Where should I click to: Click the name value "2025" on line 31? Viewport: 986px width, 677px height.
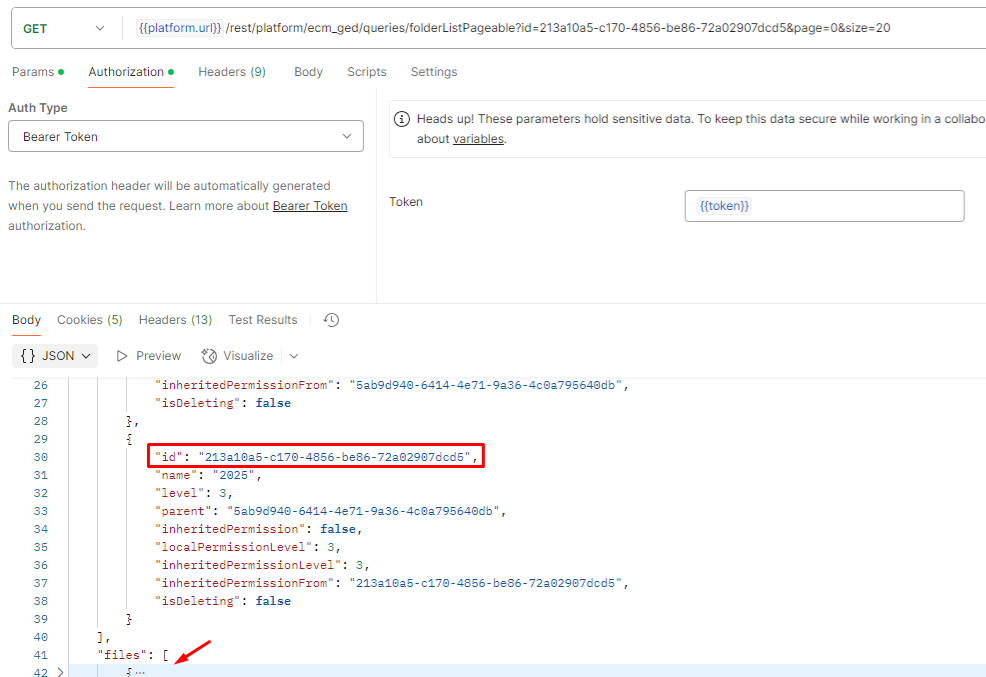[233, 475]
